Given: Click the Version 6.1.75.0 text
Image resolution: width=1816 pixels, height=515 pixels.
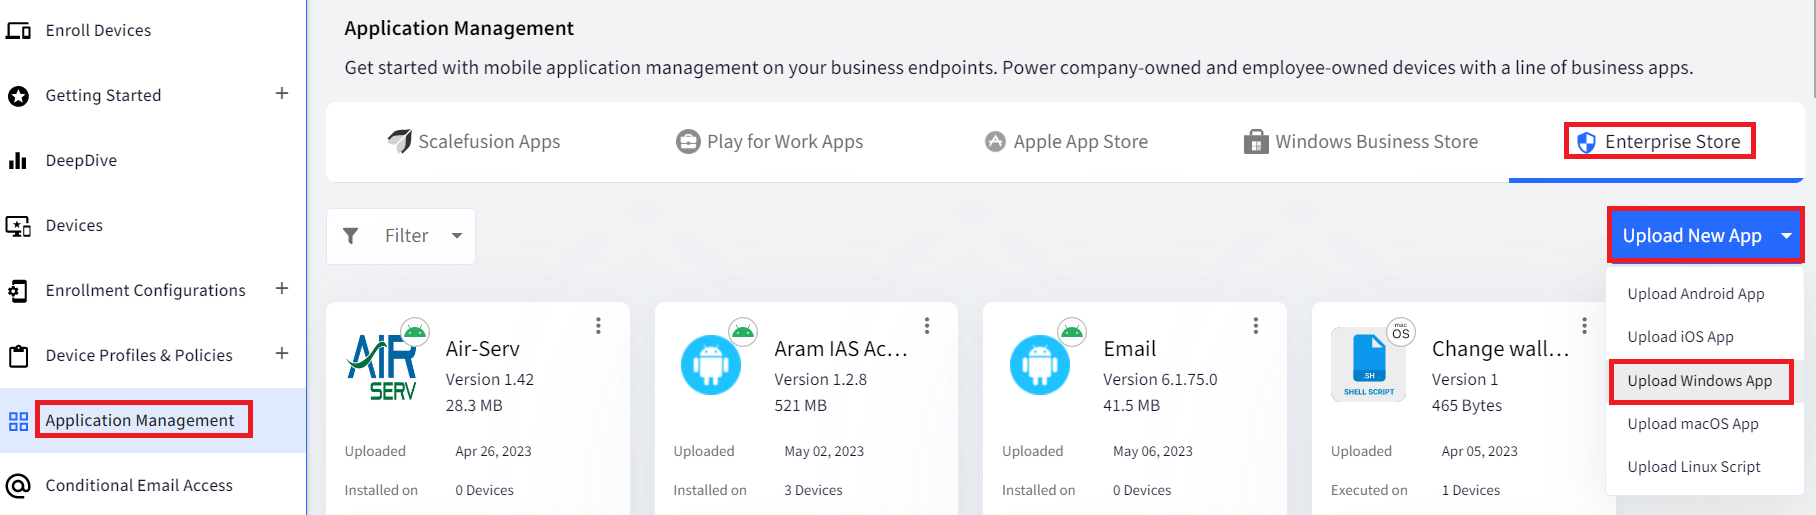Looking at the screenshot, I should [x=1160, y=380].
